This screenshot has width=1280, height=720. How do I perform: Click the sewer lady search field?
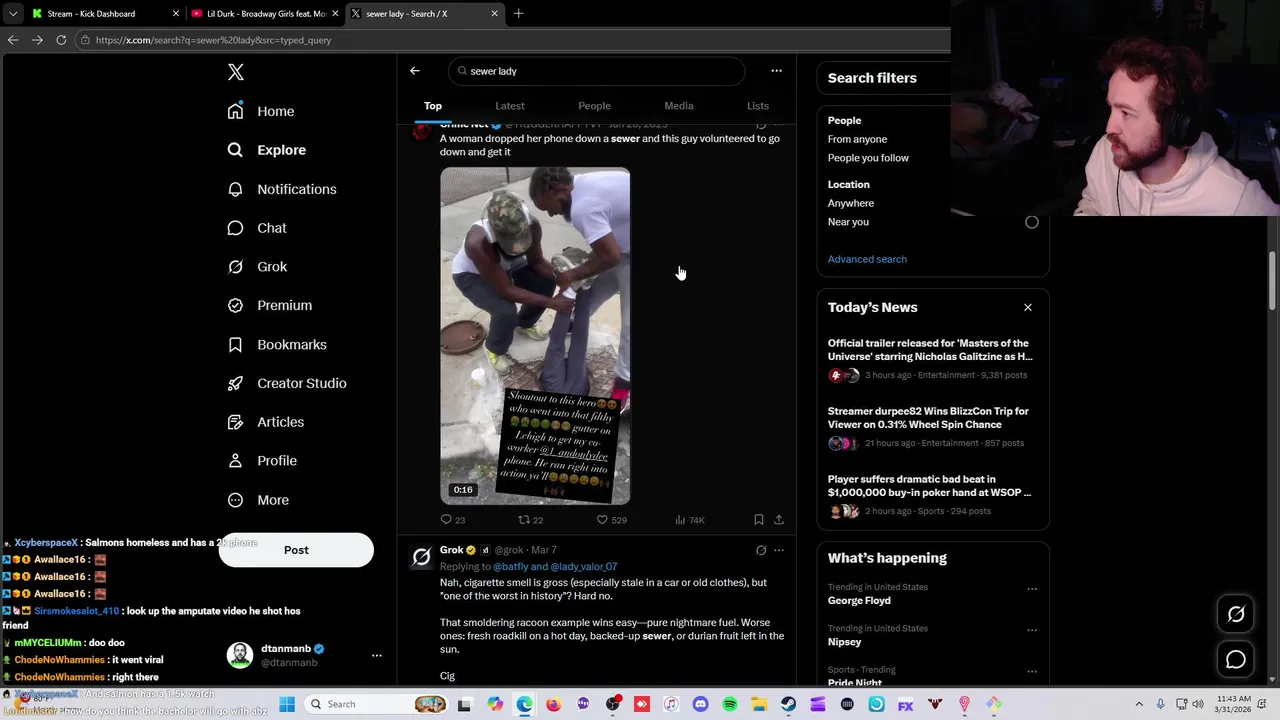[596, 71]
